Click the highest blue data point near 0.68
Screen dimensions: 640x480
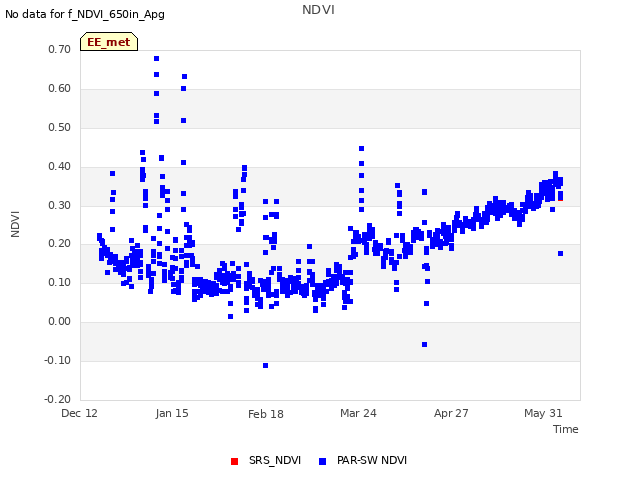pos(156,58)
